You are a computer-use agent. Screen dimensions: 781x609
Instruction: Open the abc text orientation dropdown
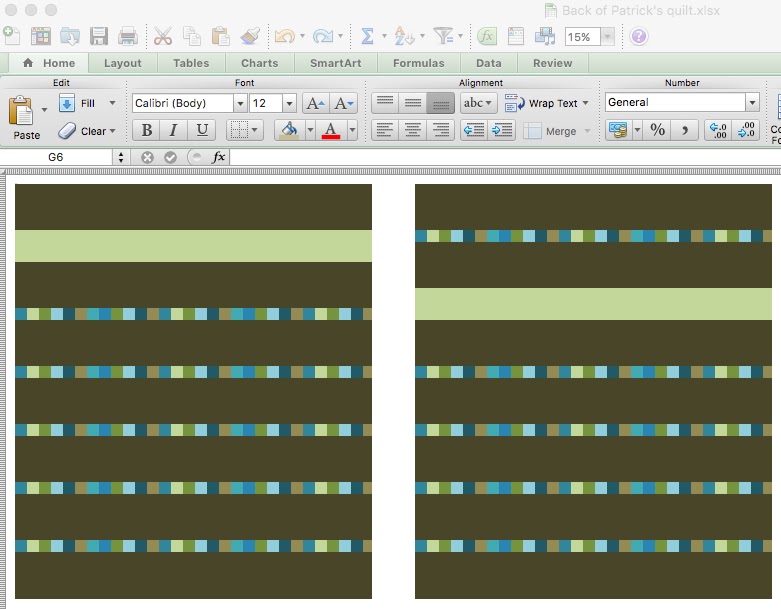(478, 103)
